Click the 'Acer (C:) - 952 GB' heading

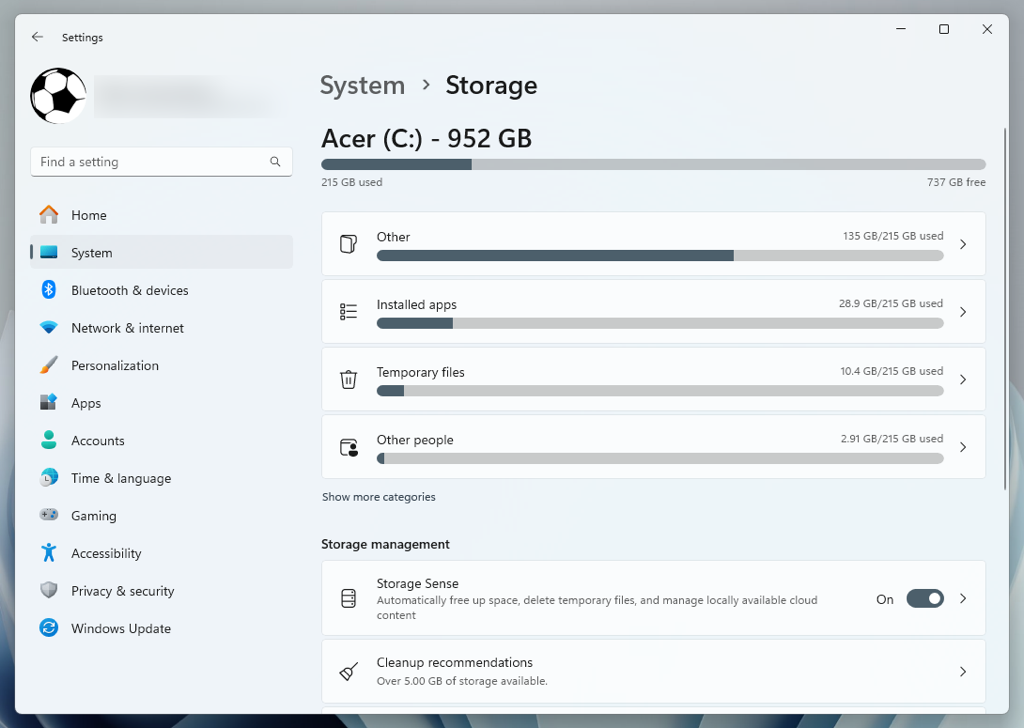[426, 138]
